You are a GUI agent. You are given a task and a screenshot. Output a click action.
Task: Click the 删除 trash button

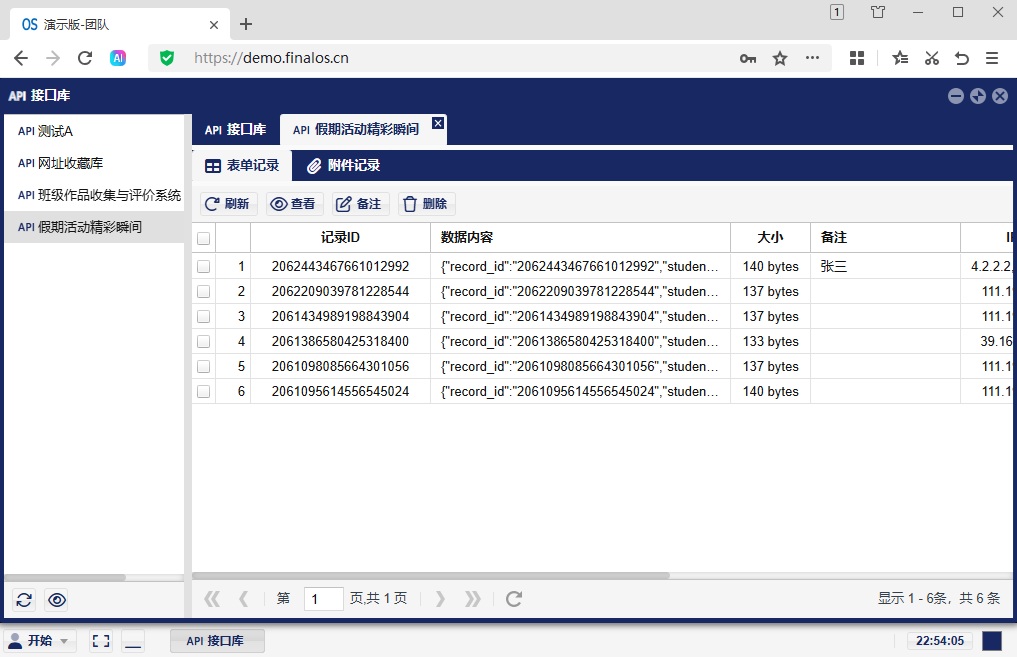[x=426, y=204]
